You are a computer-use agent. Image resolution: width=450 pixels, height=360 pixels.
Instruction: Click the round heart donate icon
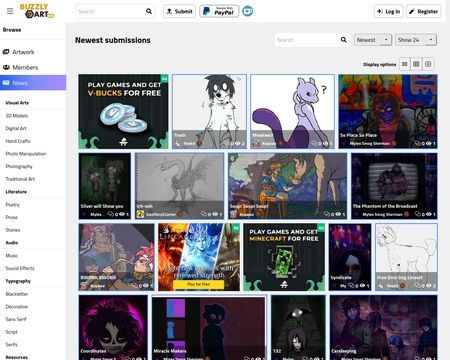247,11
